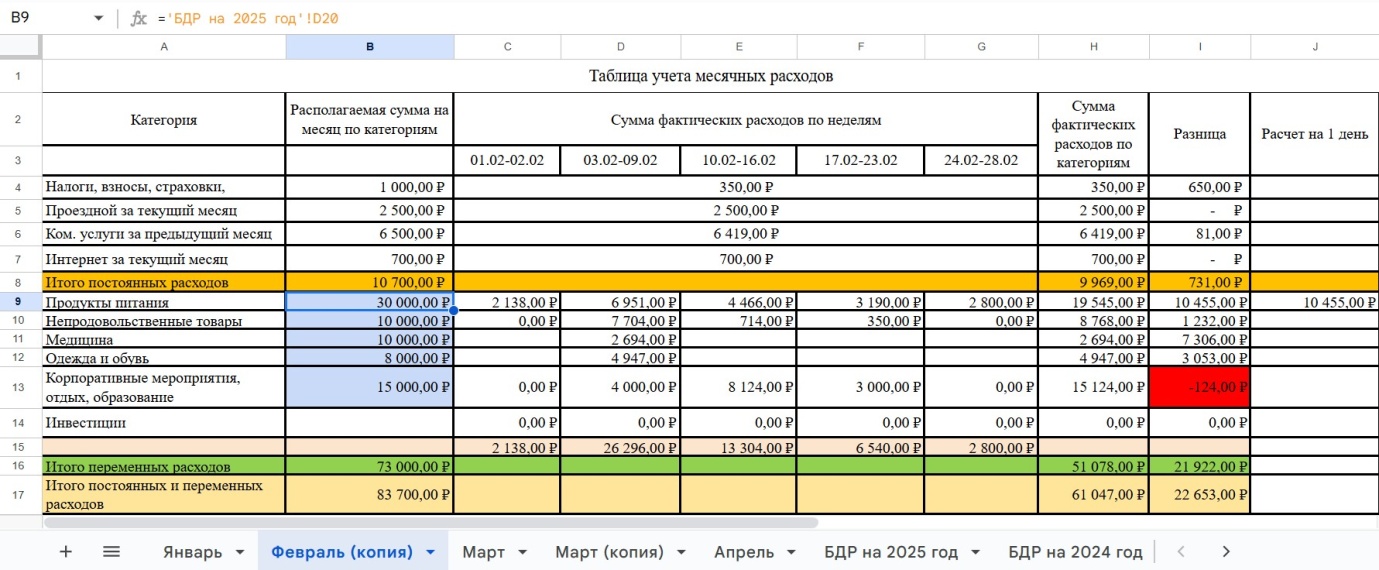Open the Февраль (копия) tab menu arrow

[430, 553]
